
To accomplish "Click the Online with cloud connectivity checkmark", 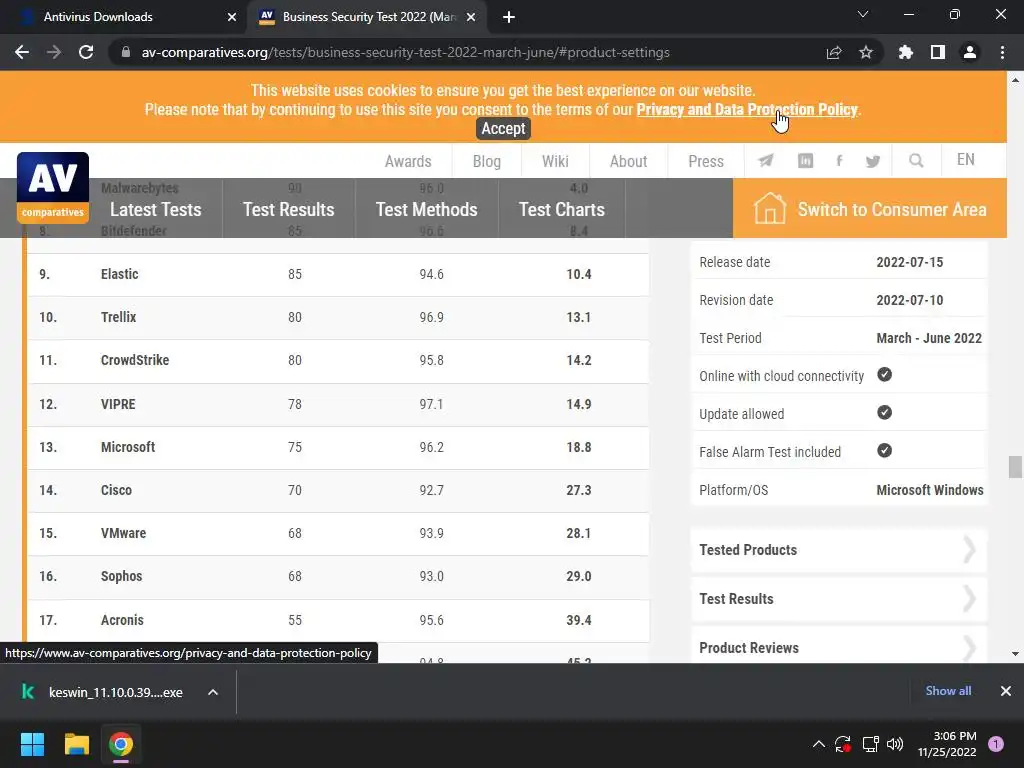I will pos(884,375).
